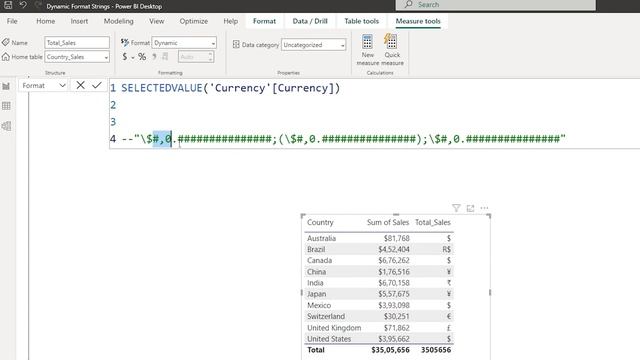The width and height of the screenshot is (640, 360).
Task: Commit formula with the checkmark icon
Action: (x=97, y=85)
